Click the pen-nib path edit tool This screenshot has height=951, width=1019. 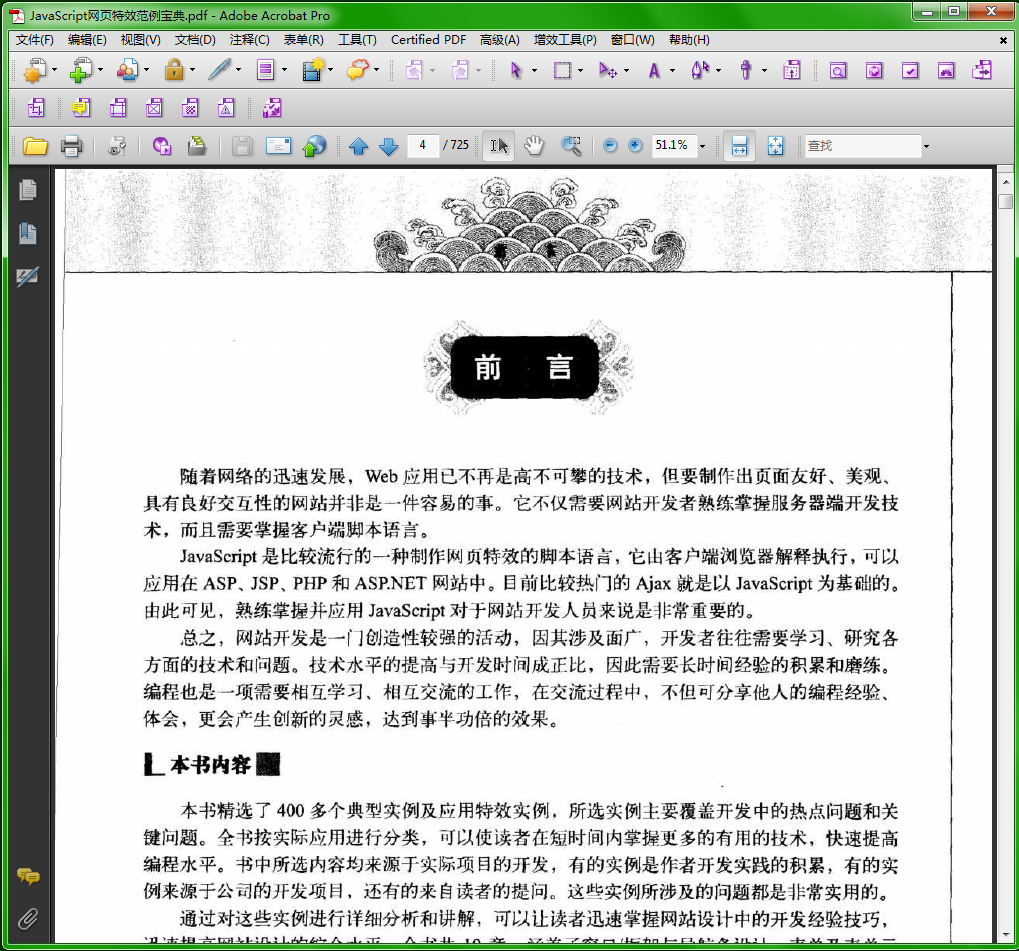[x=699, y=70]
